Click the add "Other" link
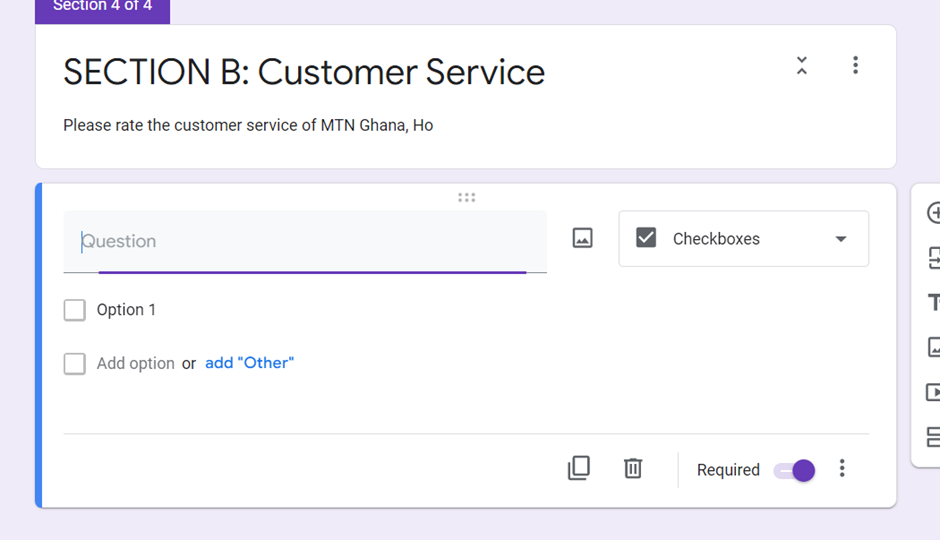 point(249,363)
